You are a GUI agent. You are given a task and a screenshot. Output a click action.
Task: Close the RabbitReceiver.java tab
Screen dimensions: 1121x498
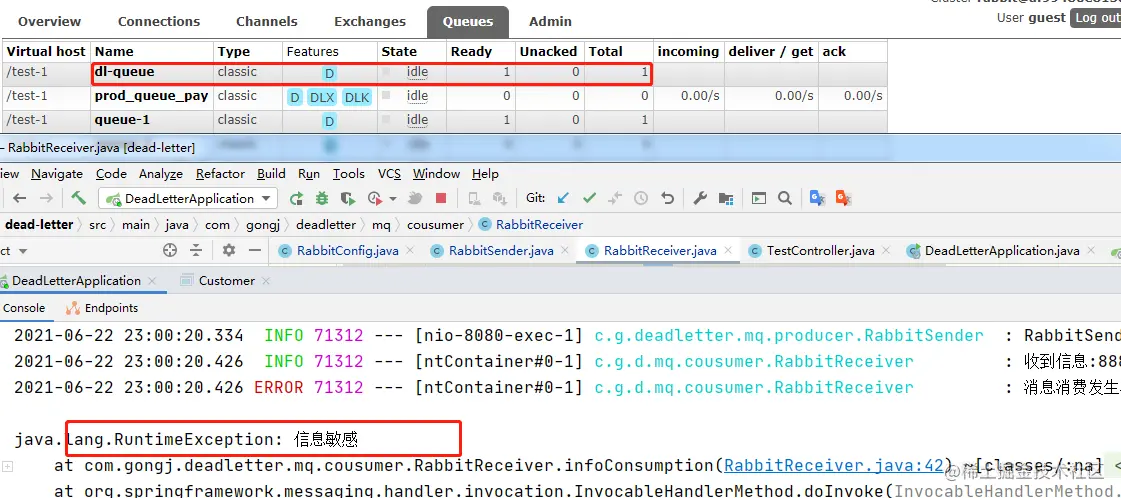[x=728, y=251]
